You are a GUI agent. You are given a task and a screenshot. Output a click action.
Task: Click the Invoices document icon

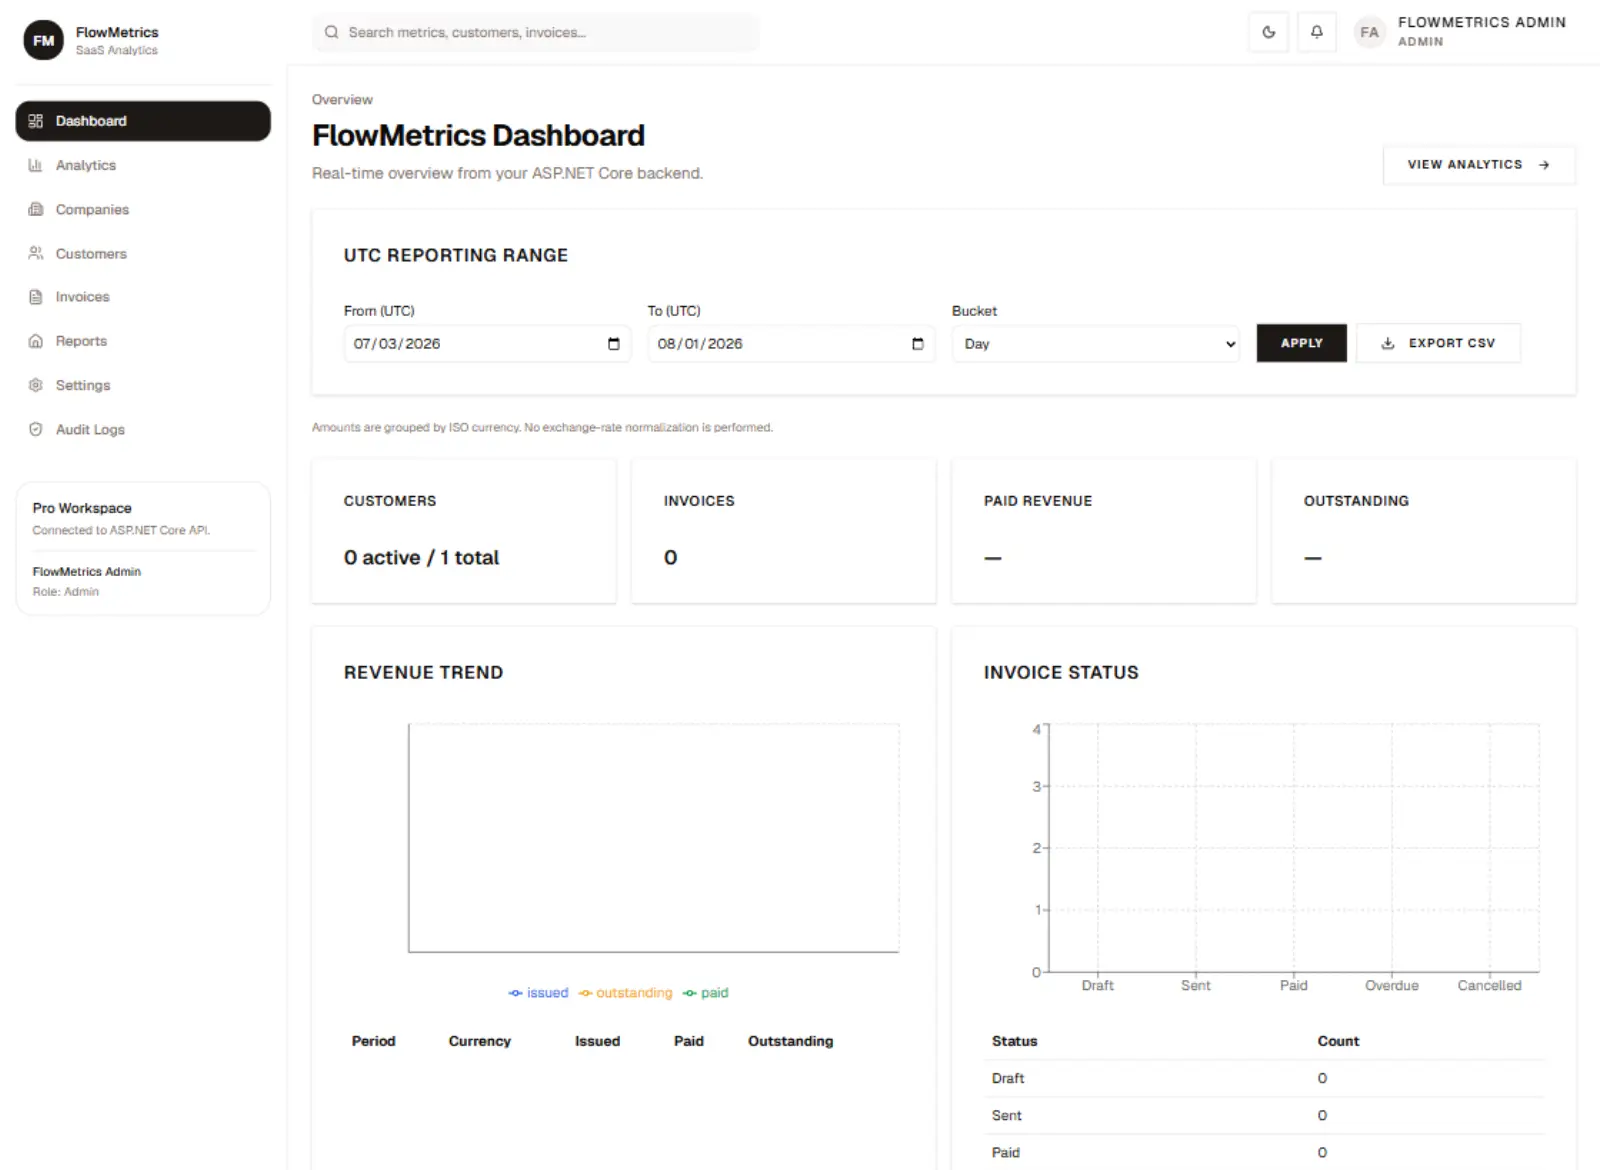(36, 297)
